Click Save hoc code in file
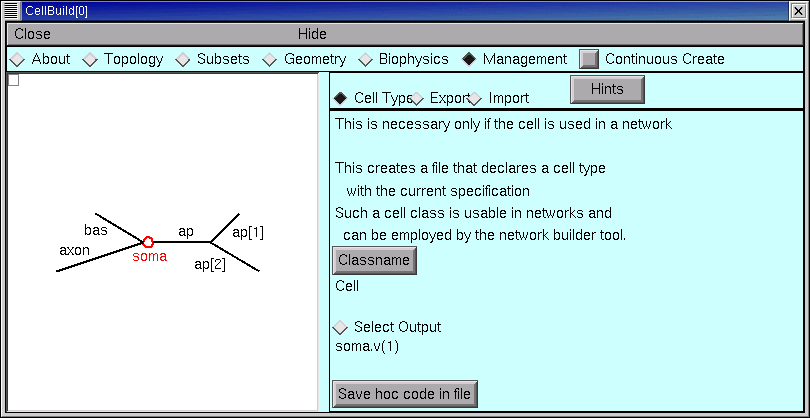 [404, 393]
